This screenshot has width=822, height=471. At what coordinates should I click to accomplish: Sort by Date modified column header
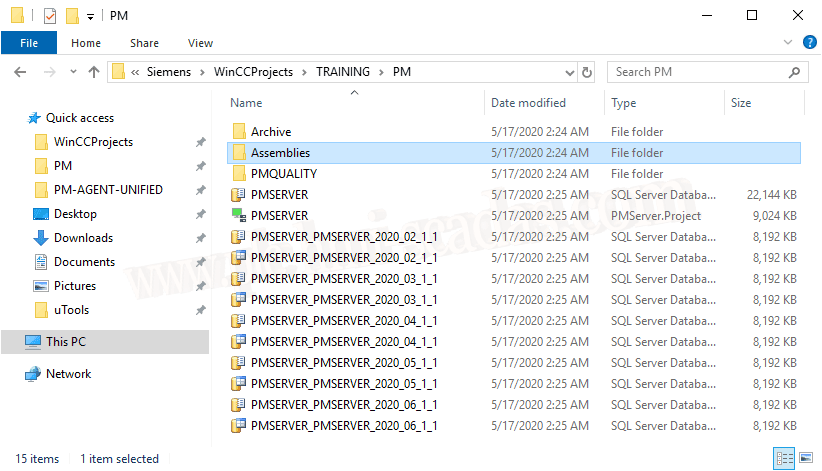(x=528, y=103)
